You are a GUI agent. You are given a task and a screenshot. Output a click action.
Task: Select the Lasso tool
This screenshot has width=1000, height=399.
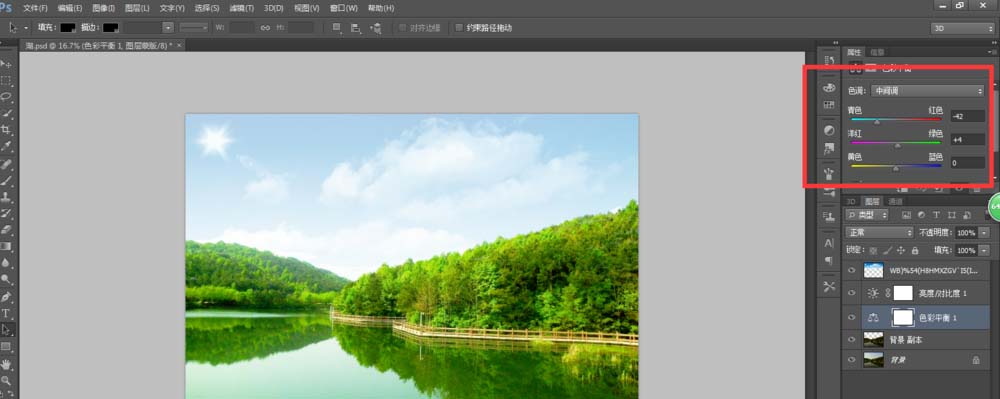pyautogui.click(x=6, y=97)
